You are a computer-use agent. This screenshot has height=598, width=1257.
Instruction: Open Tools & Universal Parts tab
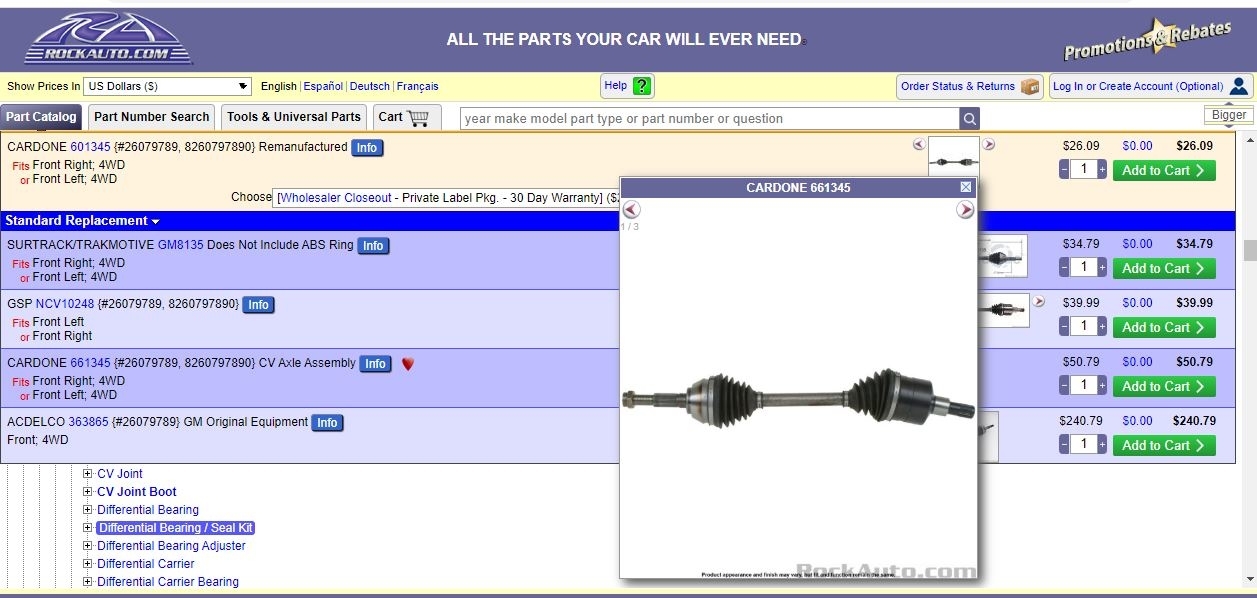293,117
